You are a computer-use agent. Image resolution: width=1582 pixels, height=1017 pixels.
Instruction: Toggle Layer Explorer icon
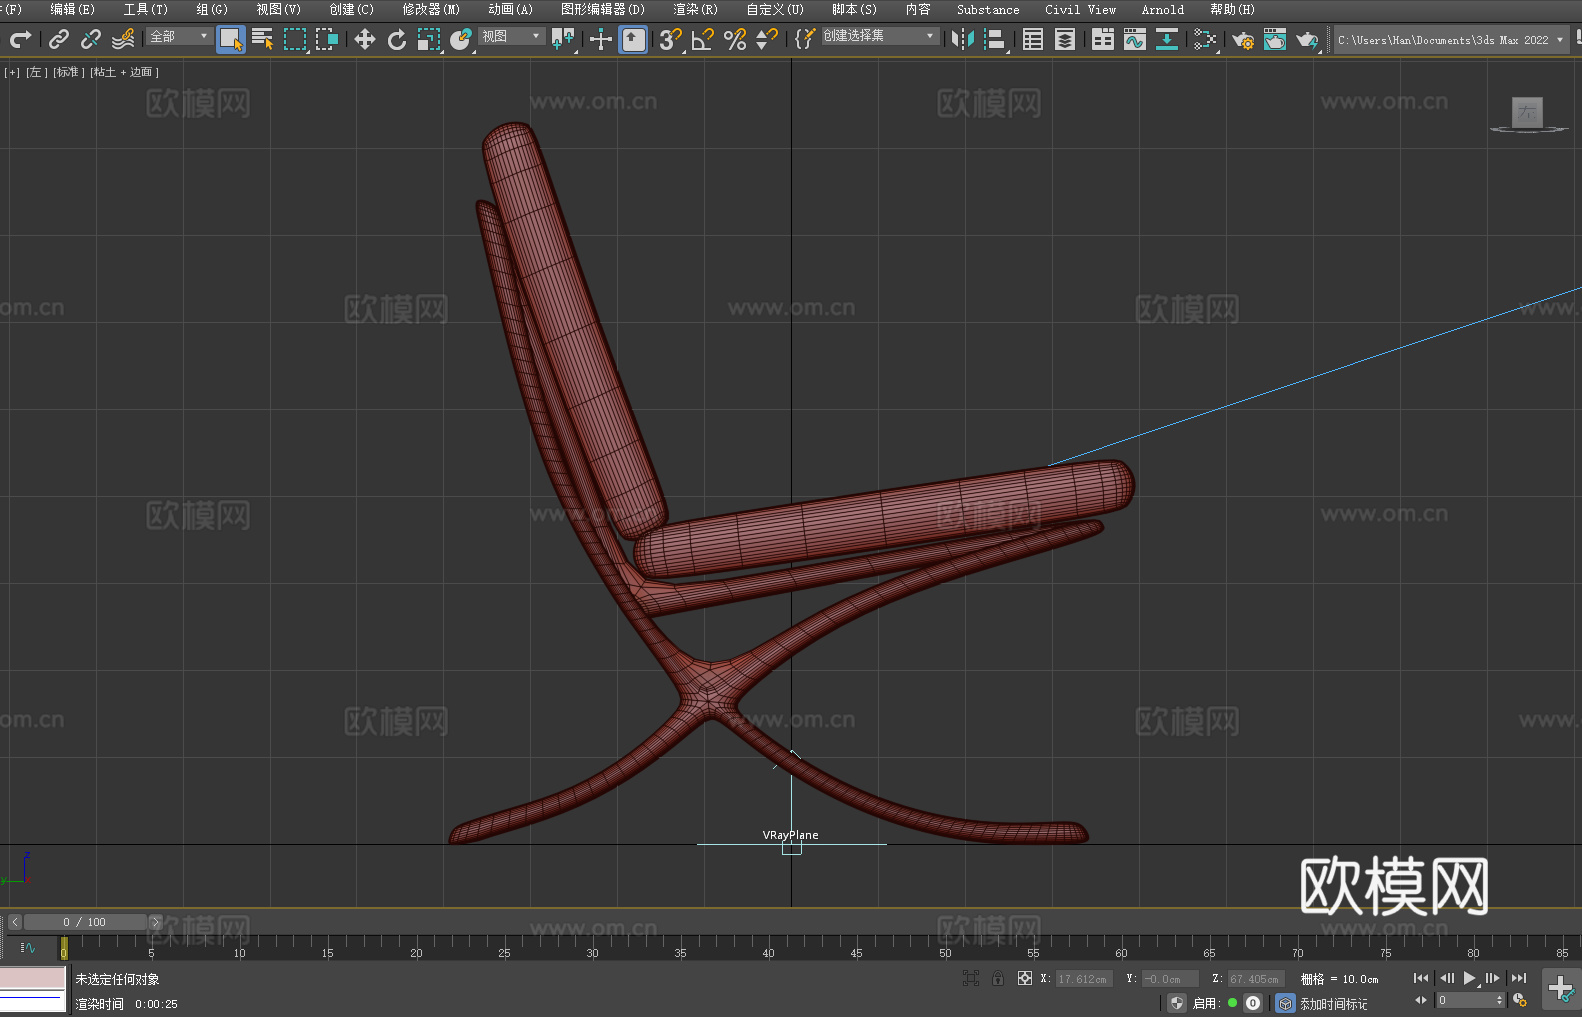(x=1065, y=39)
